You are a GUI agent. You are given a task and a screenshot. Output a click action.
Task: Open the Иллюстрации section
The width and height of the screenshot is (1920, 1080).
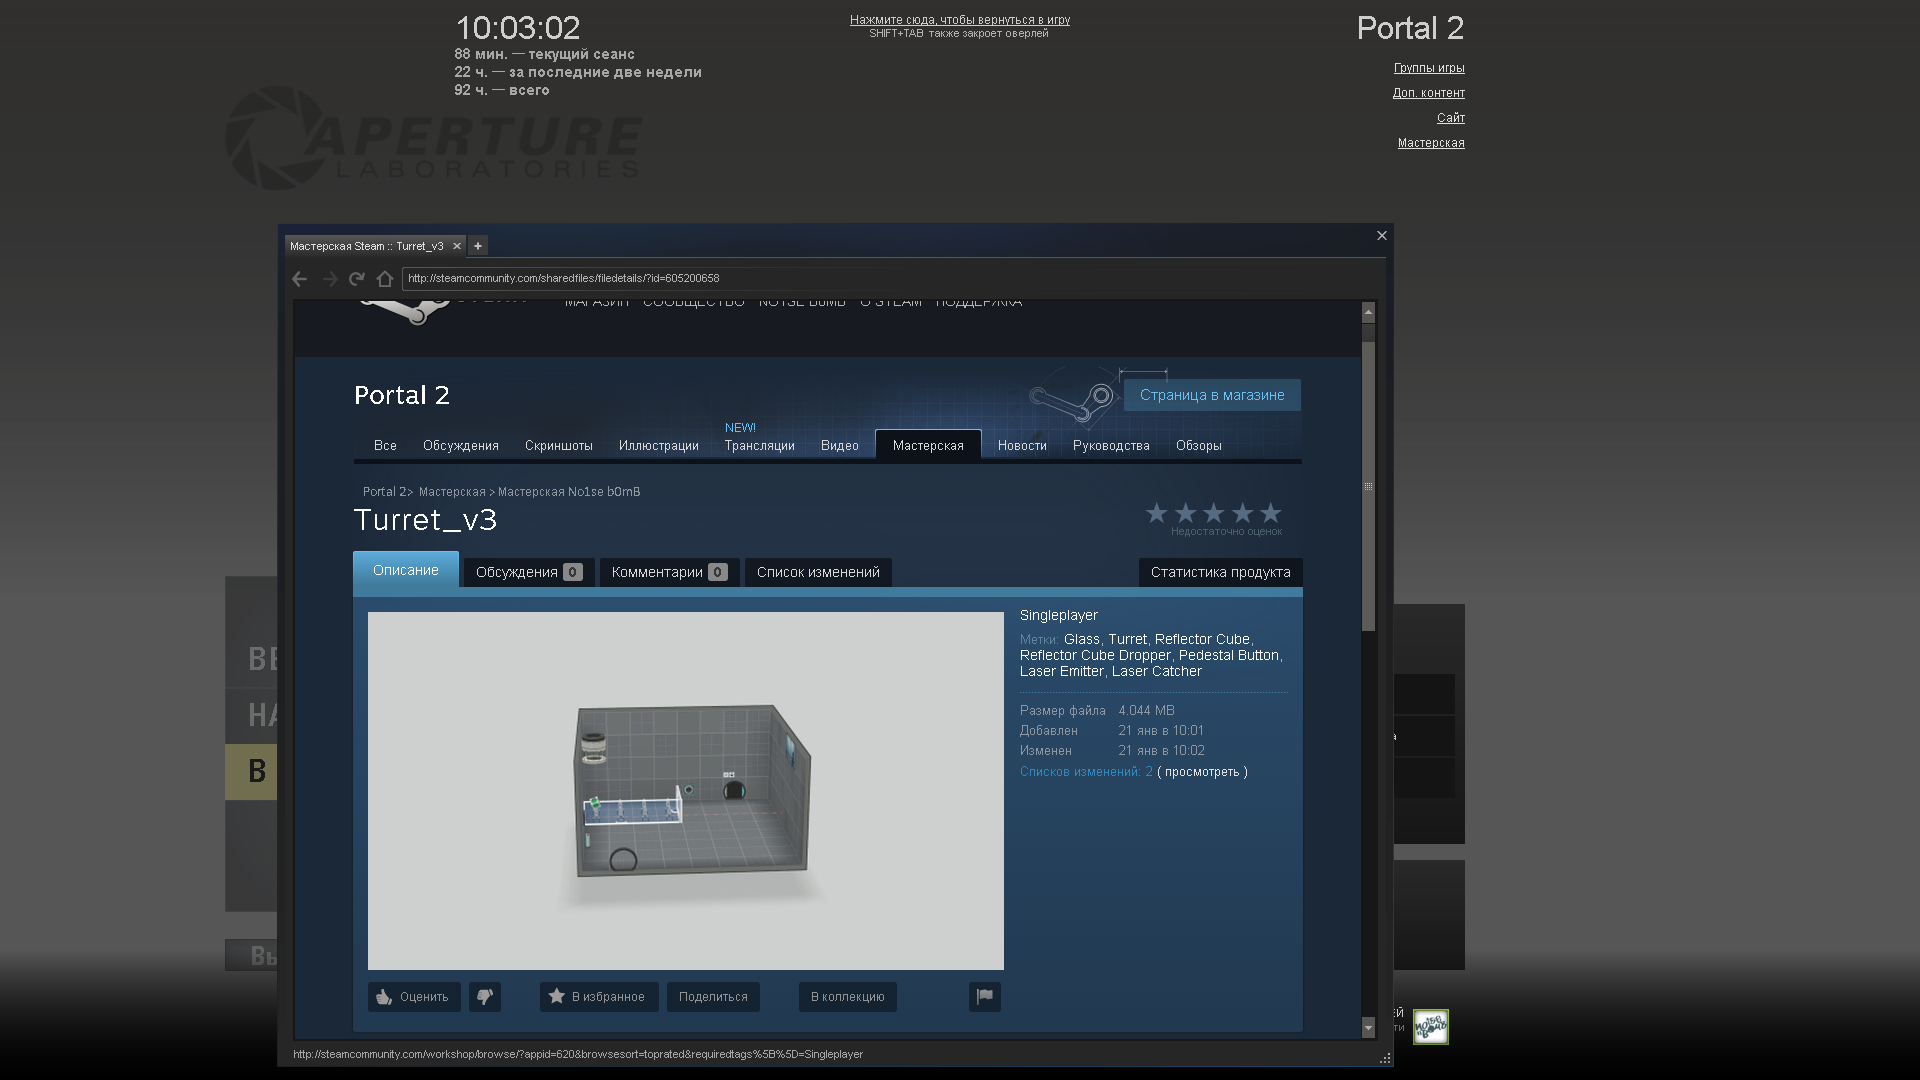click(x=659, y=446)
